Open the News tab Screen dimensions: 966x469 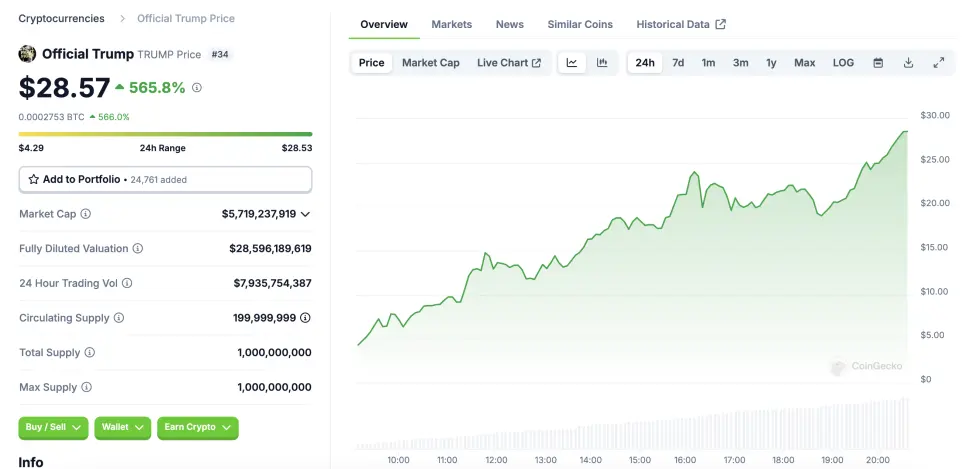509,25
